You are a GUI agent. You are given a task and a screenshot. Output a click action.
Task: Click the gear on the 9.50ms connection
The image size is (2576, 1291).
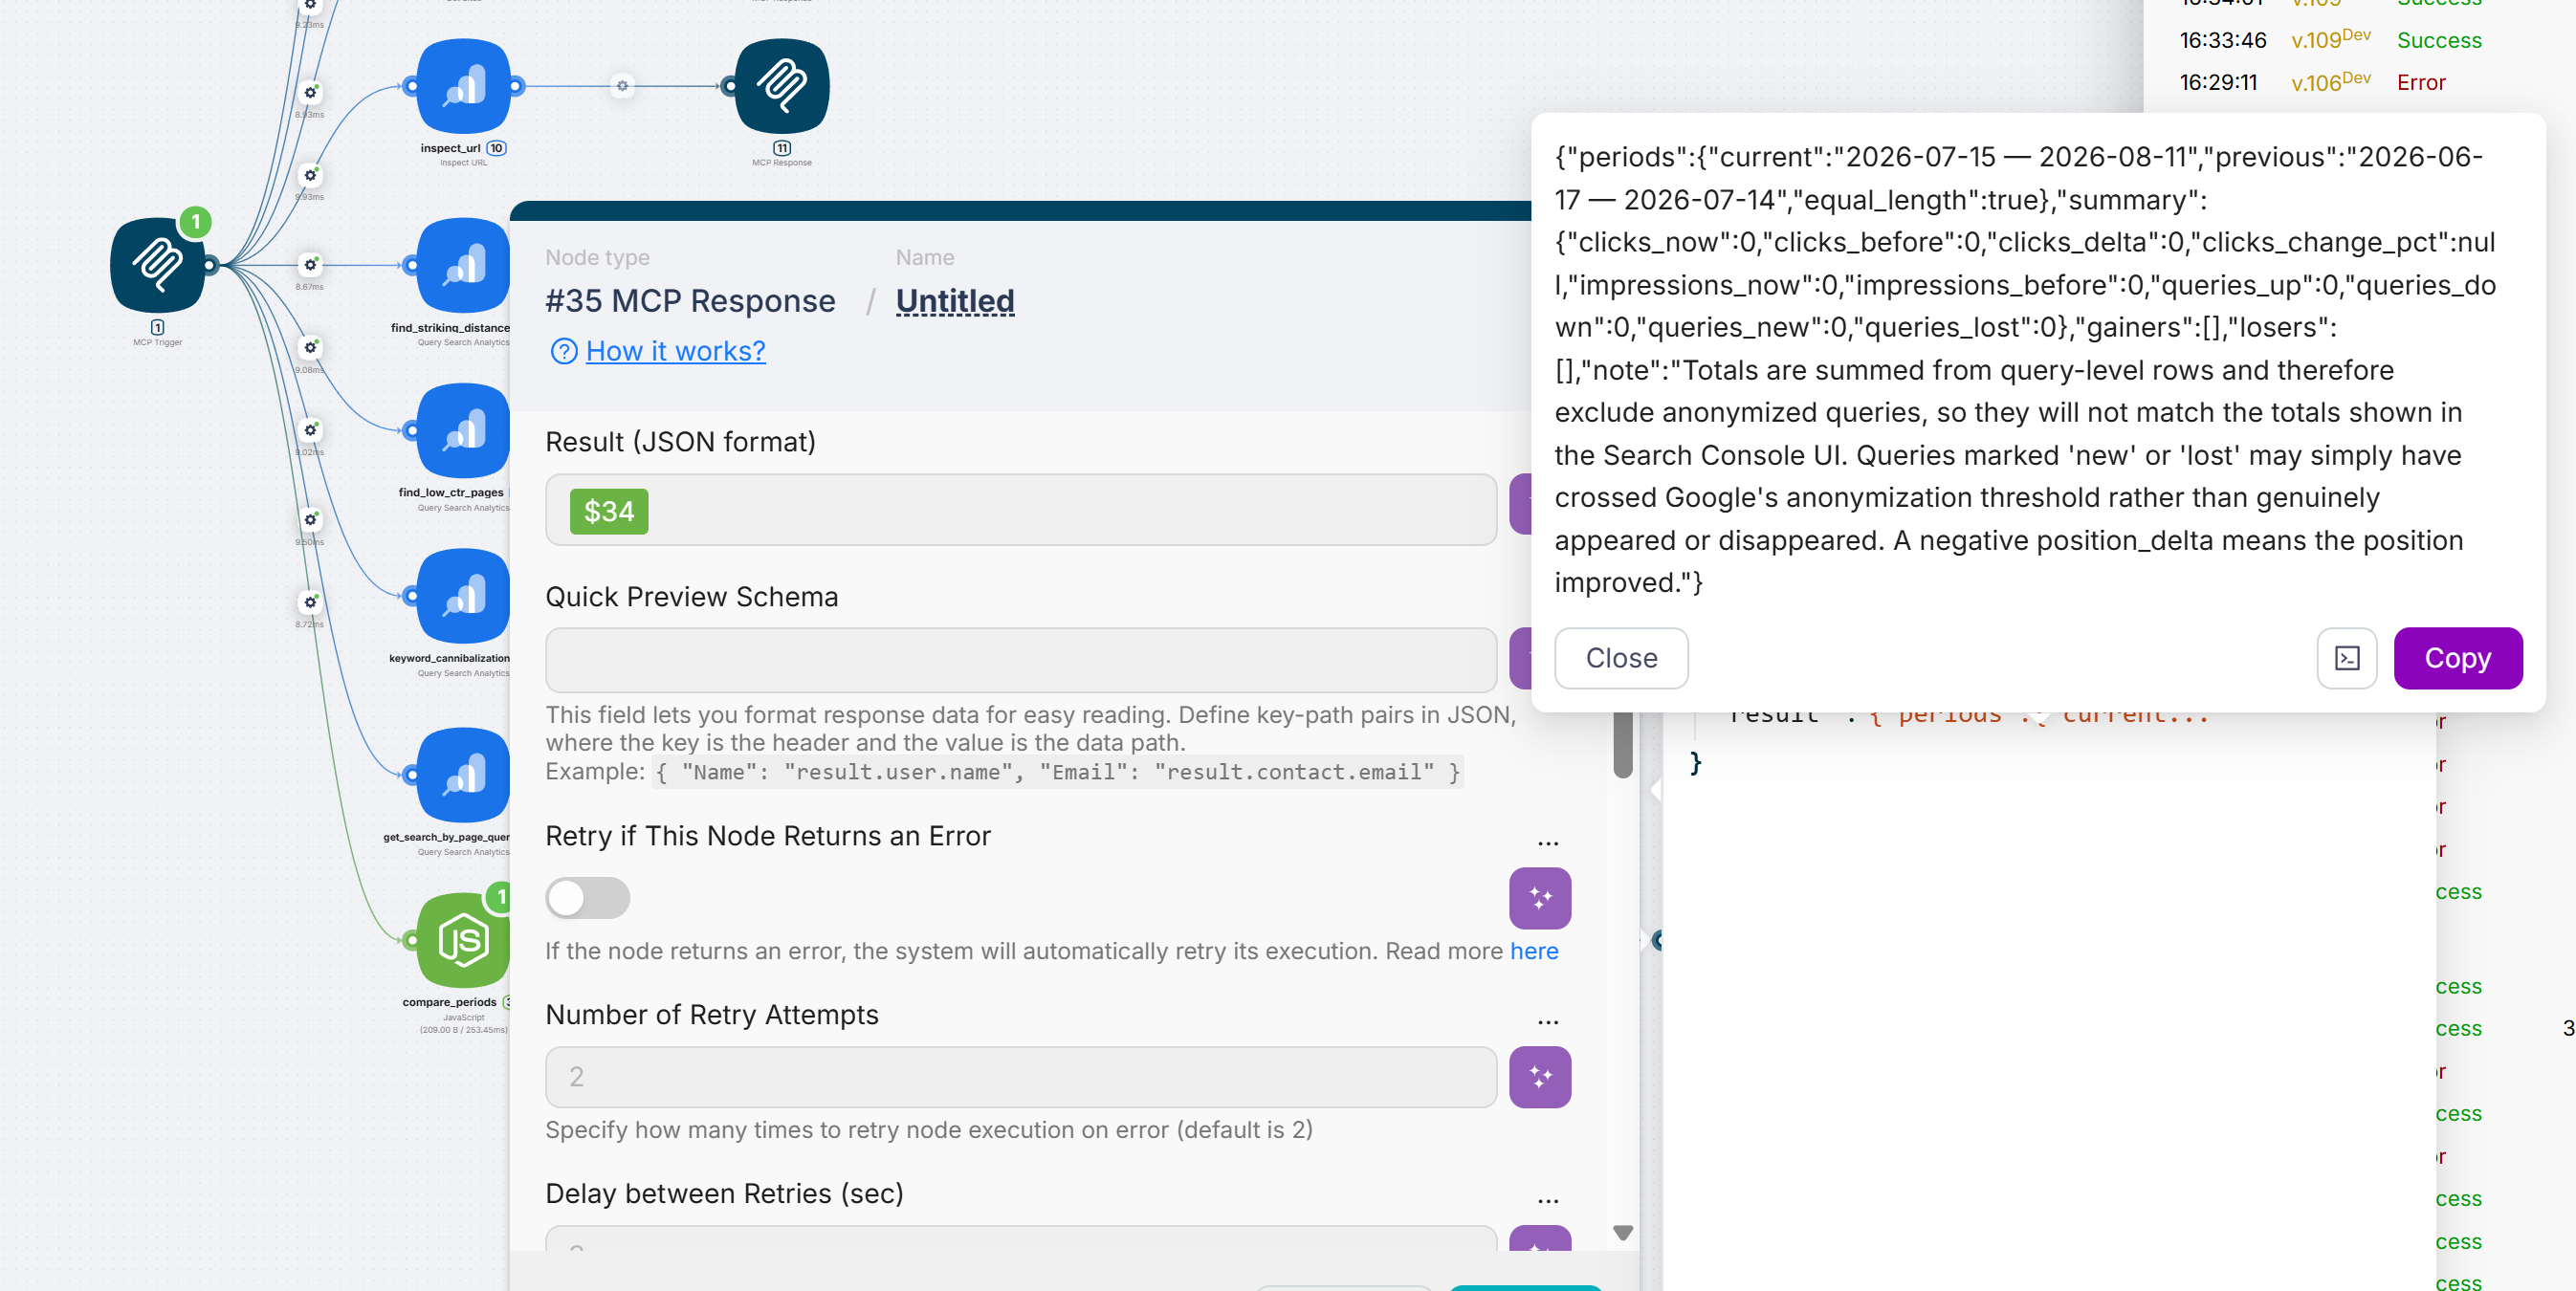pyautogui.click(x=310, y=520)
